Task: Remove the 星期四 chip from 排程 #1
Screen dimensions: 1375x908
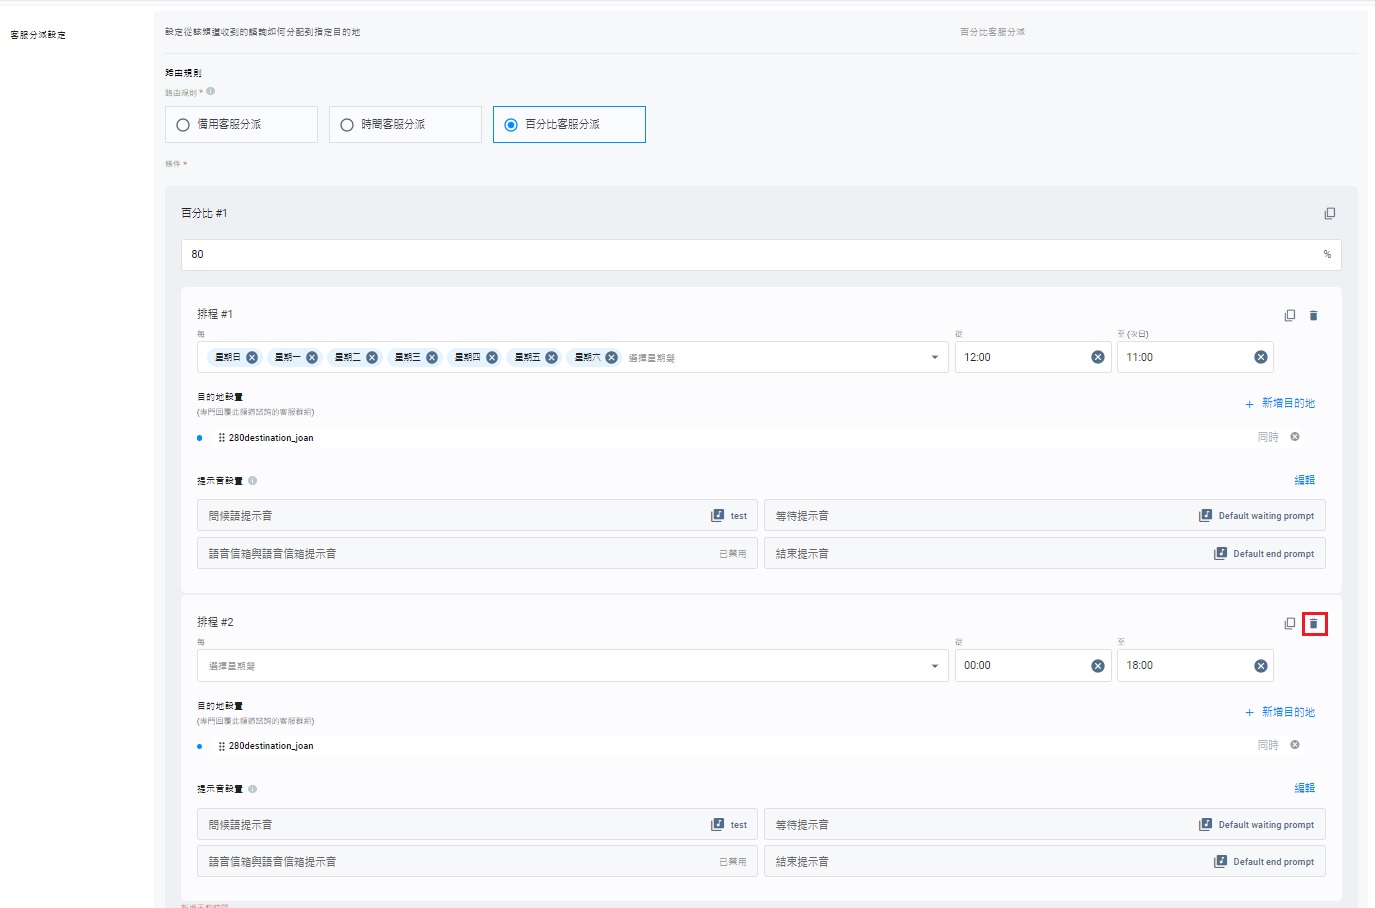Action: (492, 357)
